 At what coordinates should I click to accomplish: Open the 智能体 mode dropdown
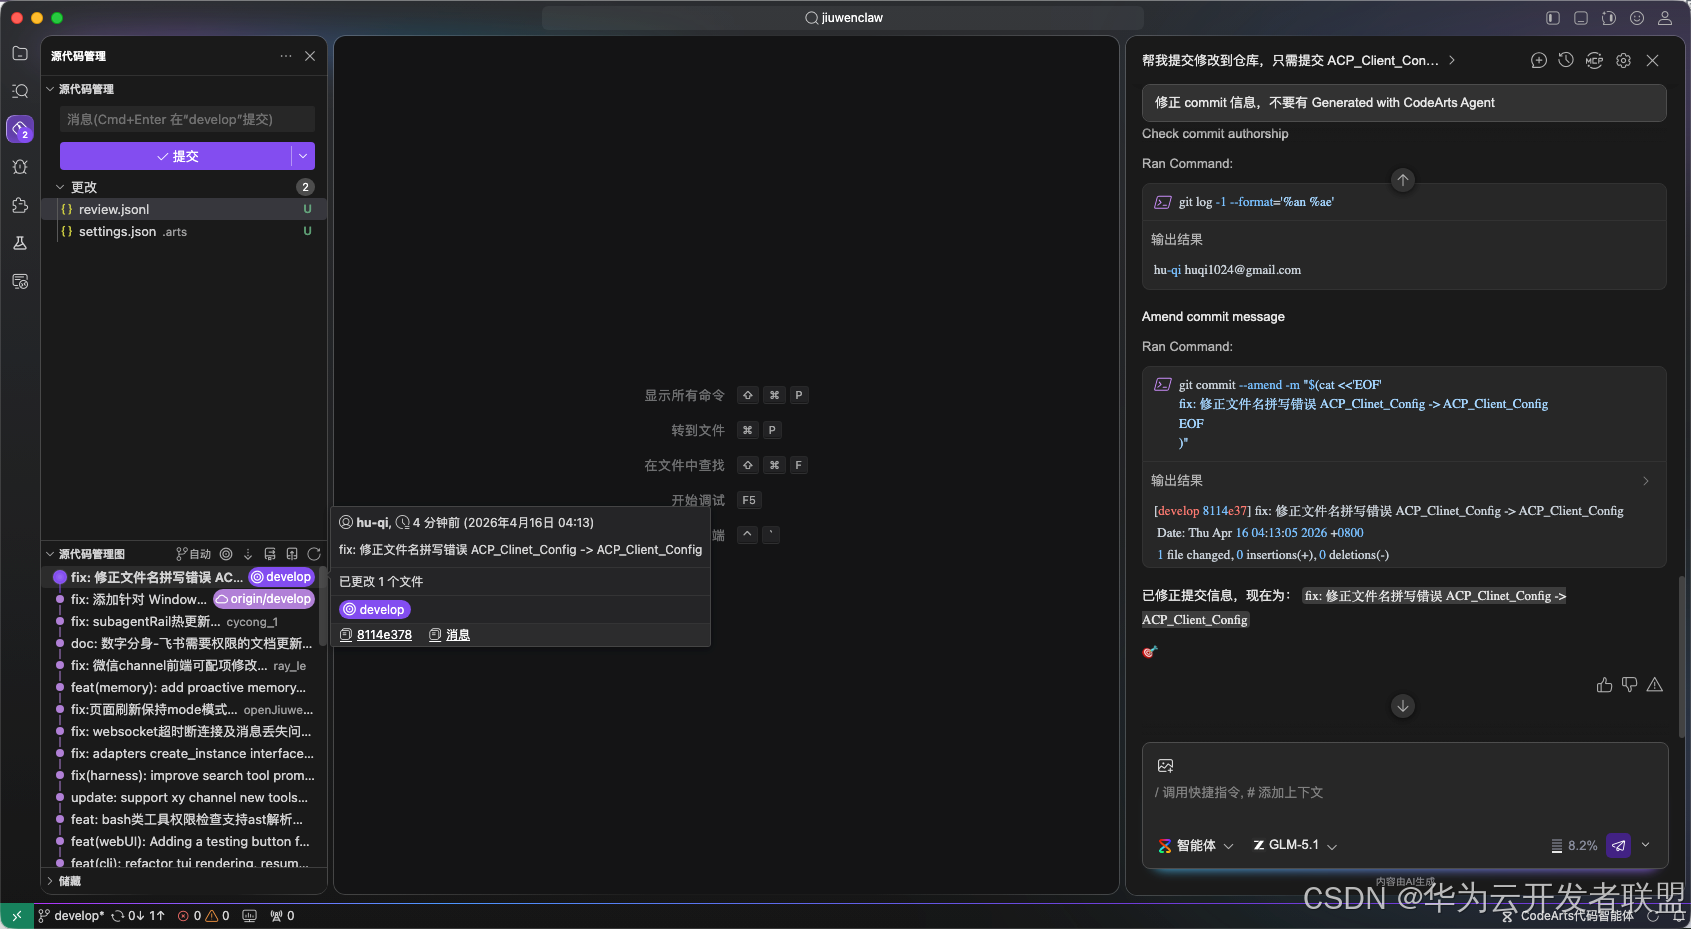click(1196, 846)
